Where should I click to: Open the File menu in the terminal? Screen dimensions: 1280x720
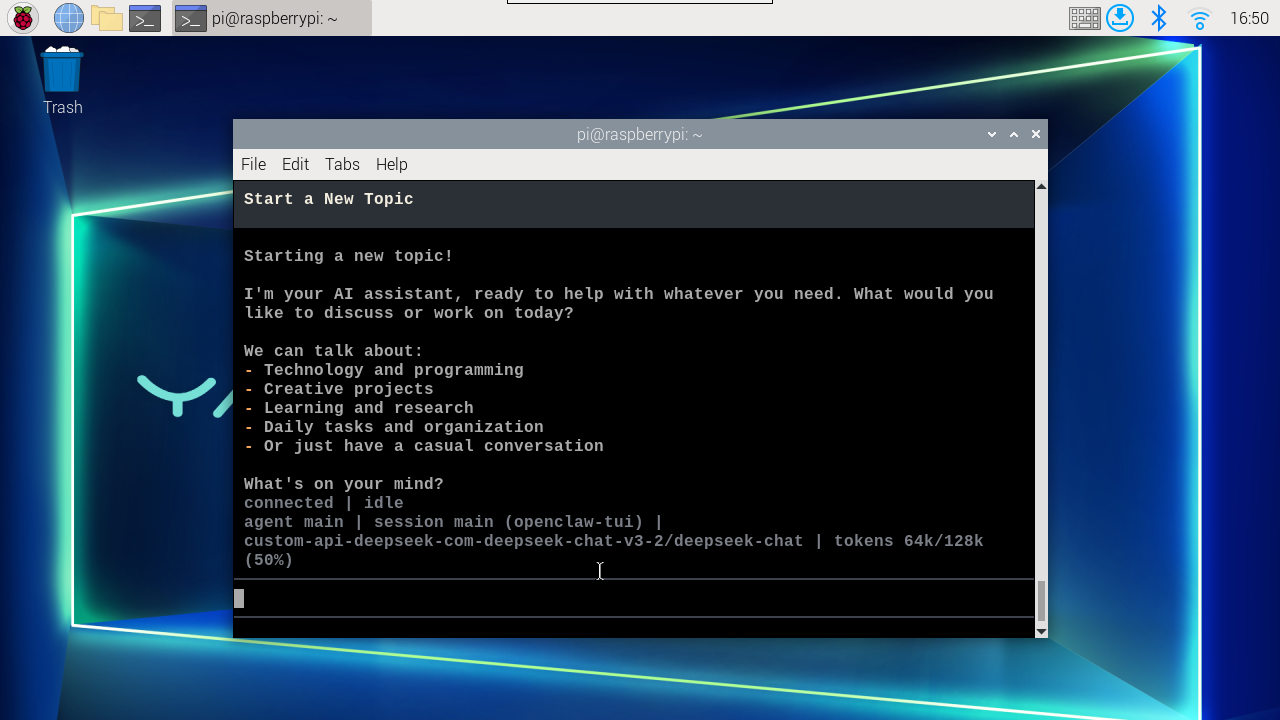pos(253,164)
